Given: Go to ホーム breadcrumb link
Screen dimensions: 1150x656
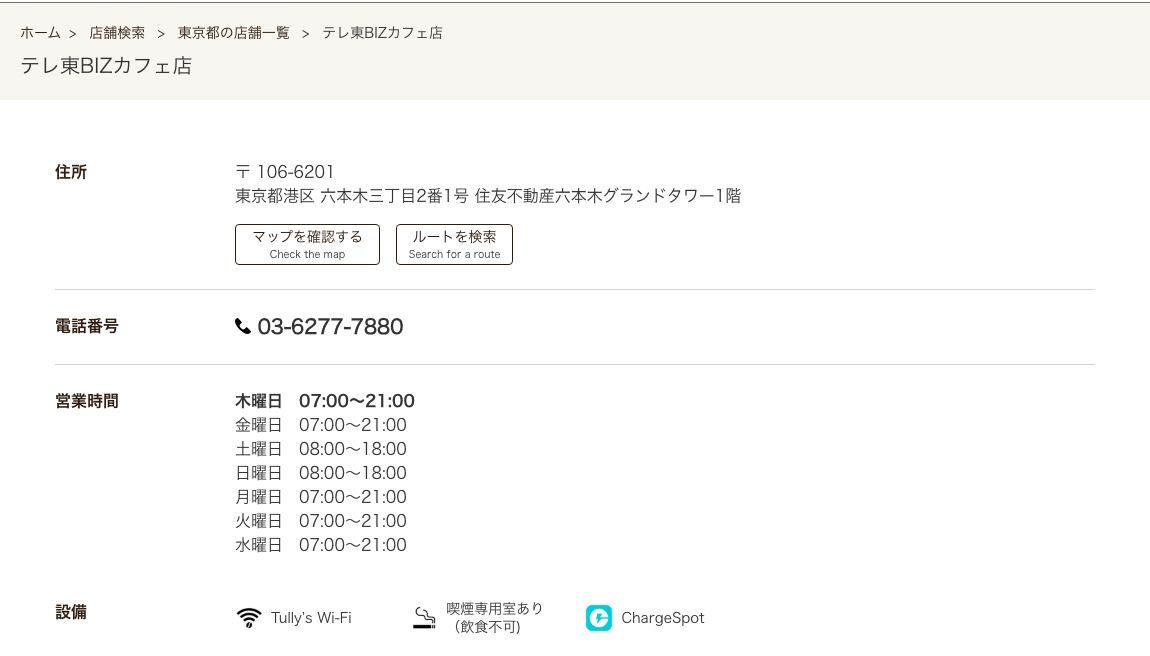Looking at the screenshot, I should (40, 33).
